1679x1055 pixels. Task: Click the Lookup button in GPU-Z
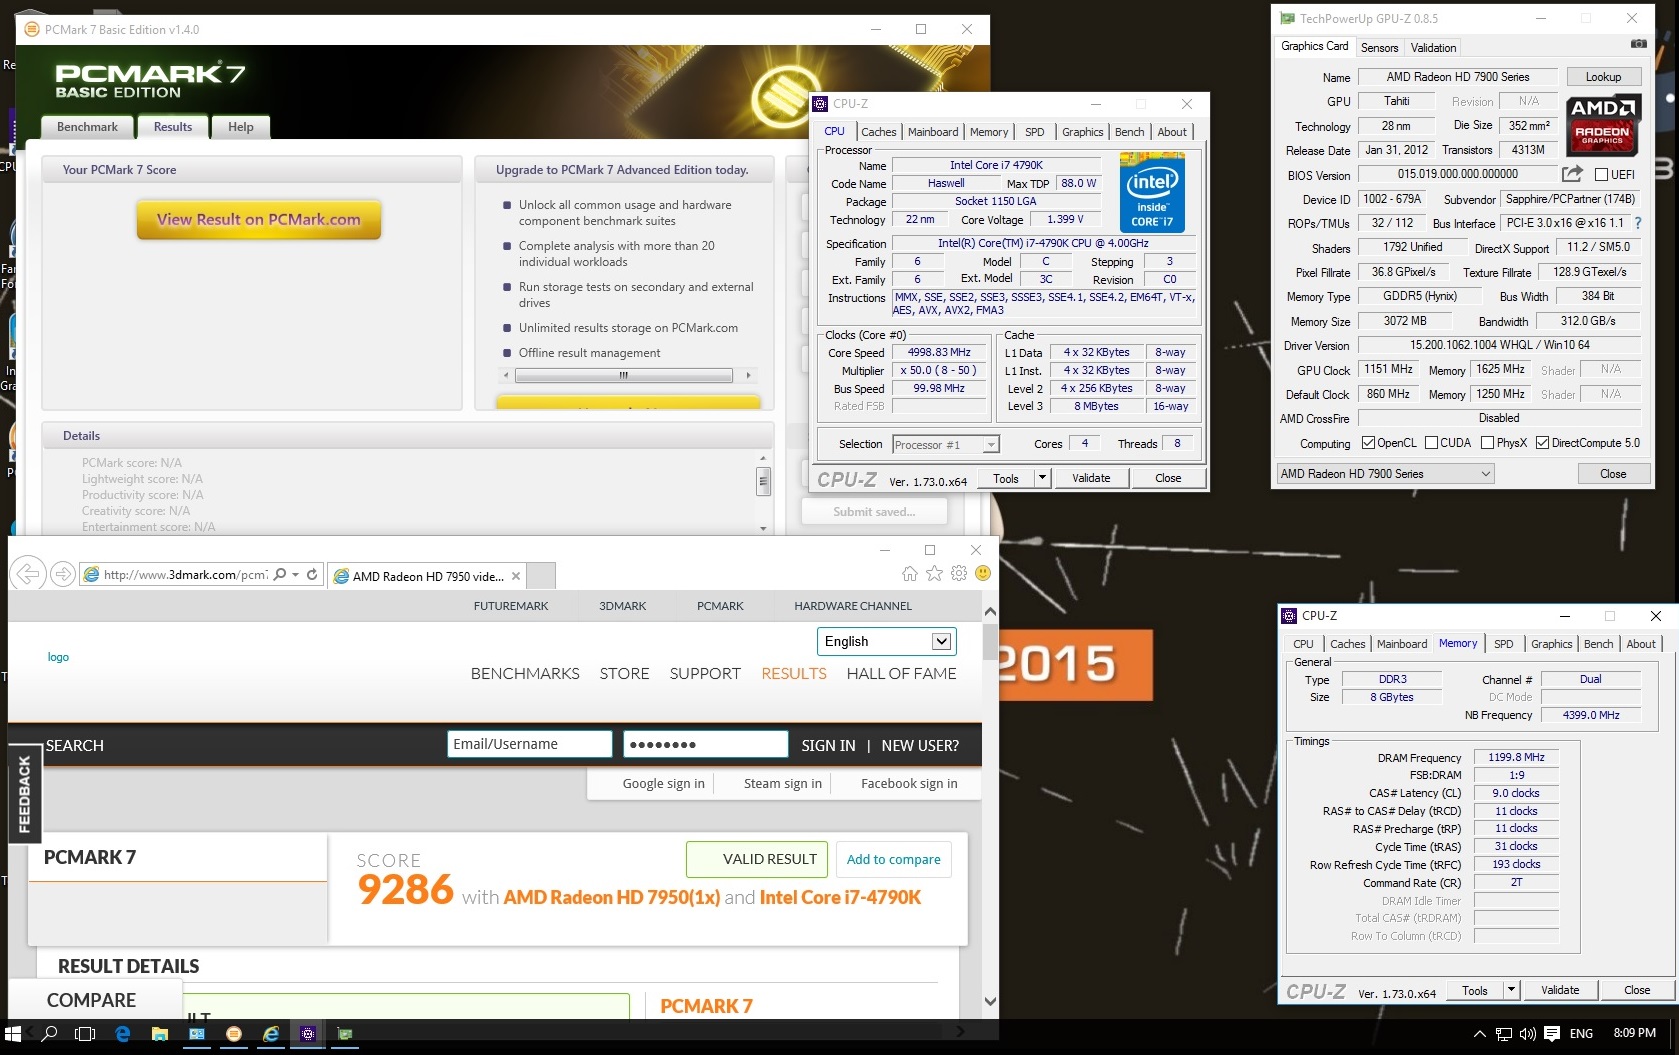pyautogui.click(x=1603, y=77)
